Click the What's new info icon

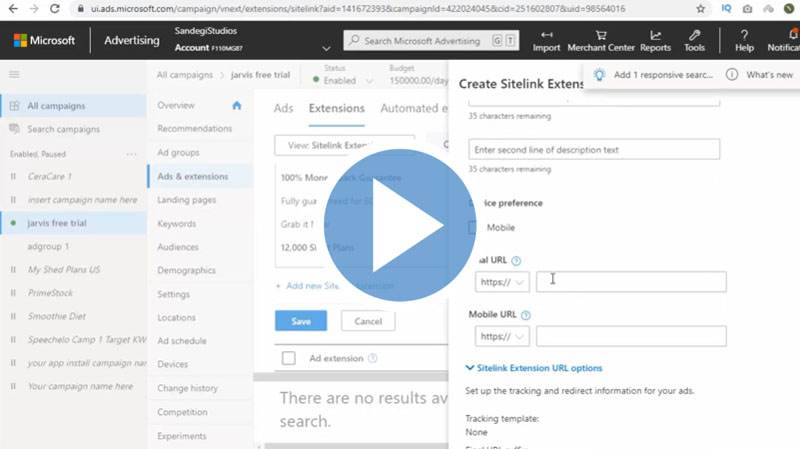(732, 74)
